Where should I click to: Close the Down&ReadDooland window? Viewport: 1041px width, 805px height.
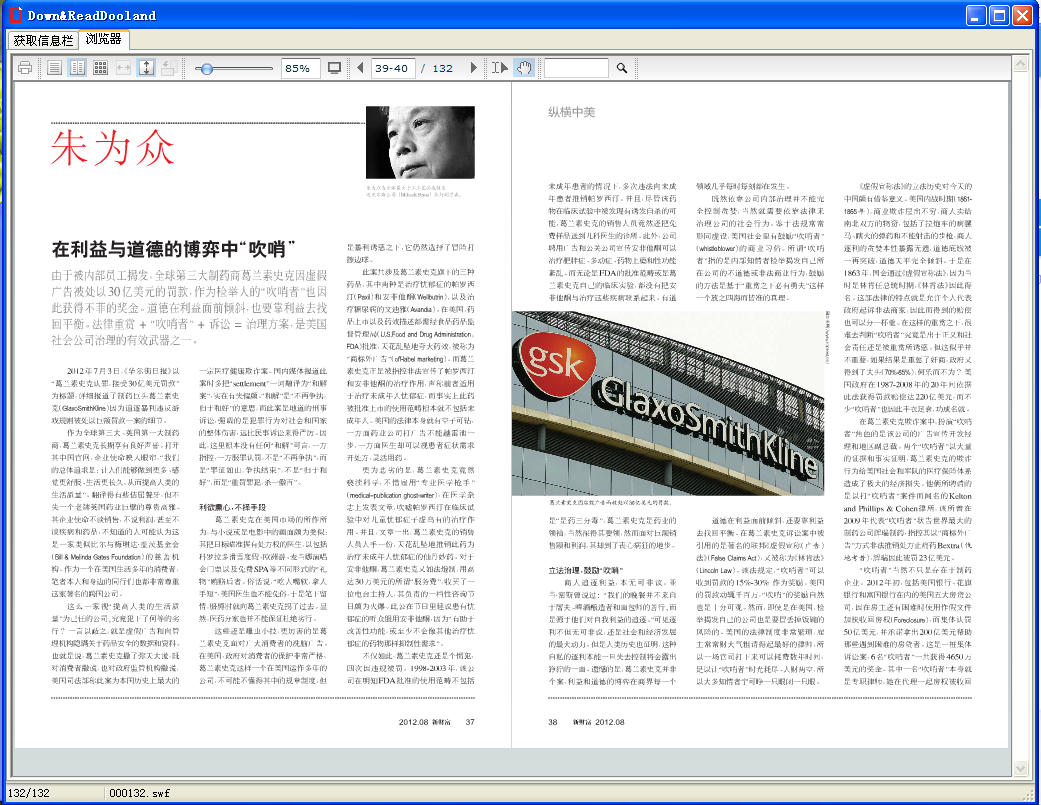pos(1022,15)
